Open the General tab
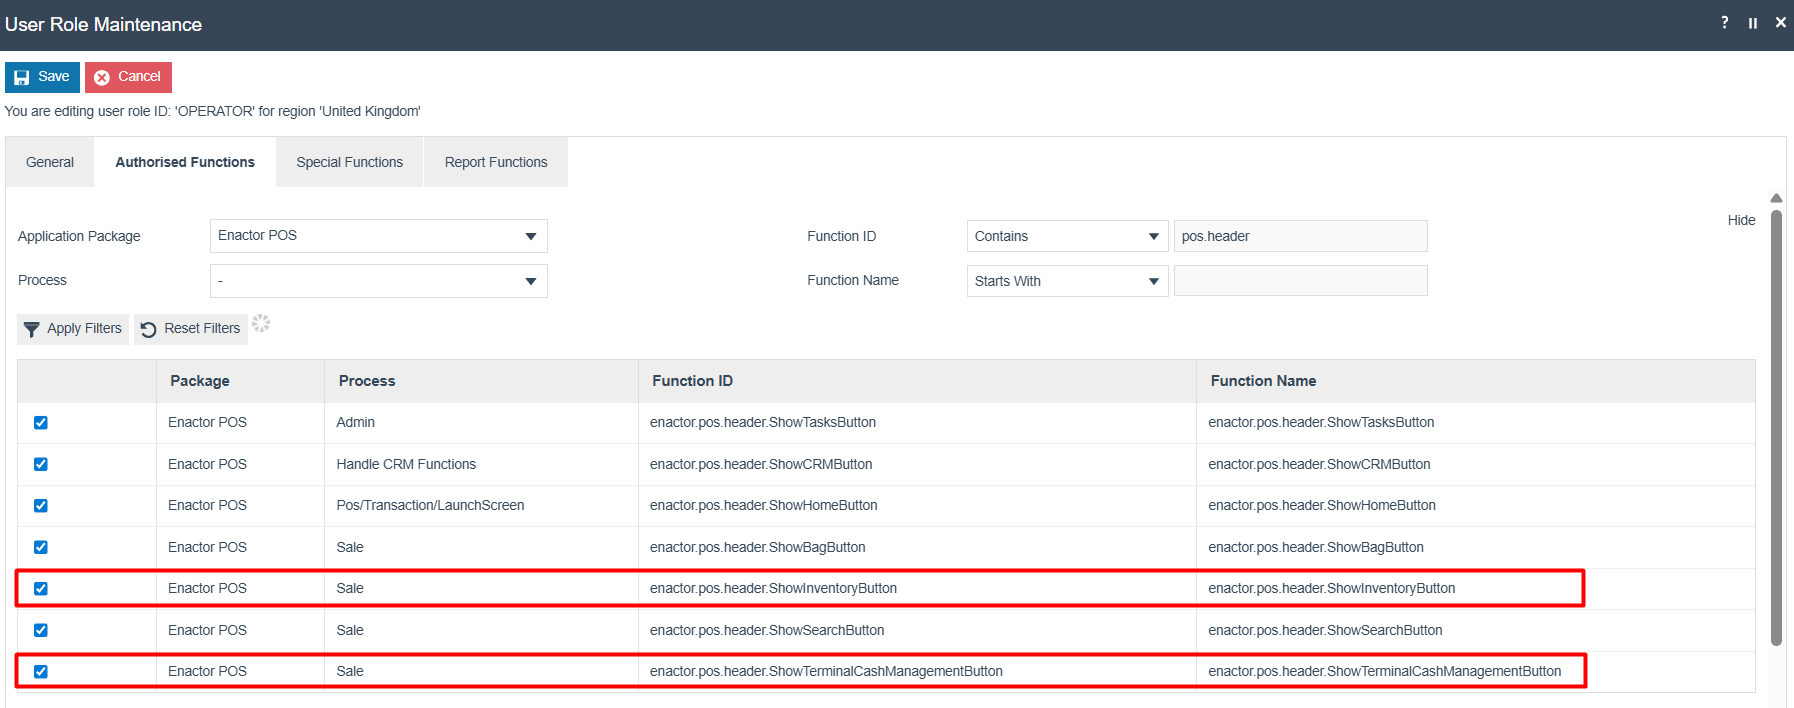 click(x=50, y=162)
